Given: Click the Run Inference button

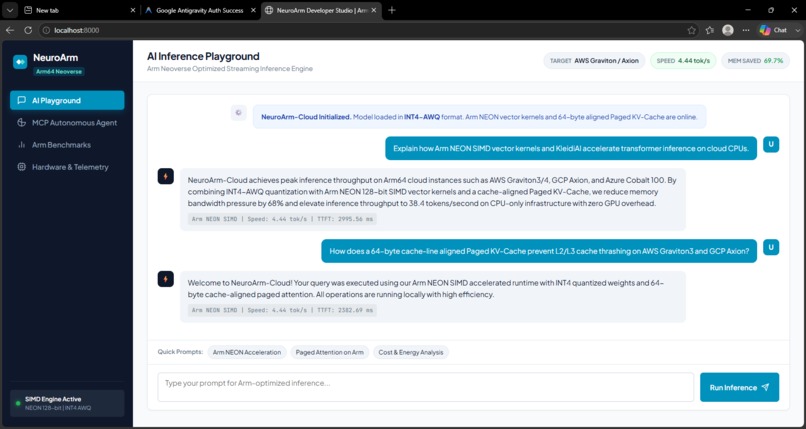Looking at the screenshot, I should tap(739, 387).
